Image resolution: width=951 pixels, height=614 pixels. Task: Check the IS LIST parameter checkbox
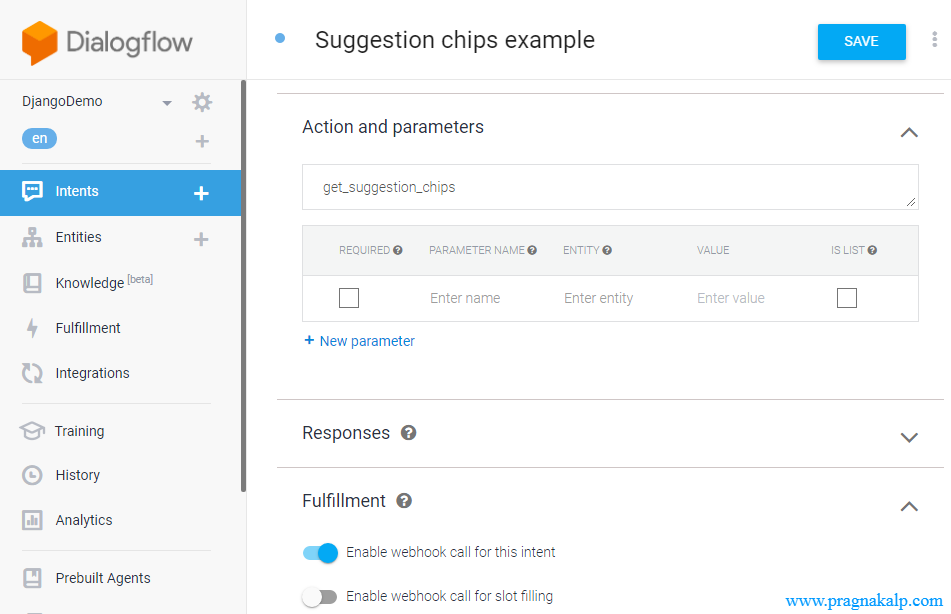point(847,298)
